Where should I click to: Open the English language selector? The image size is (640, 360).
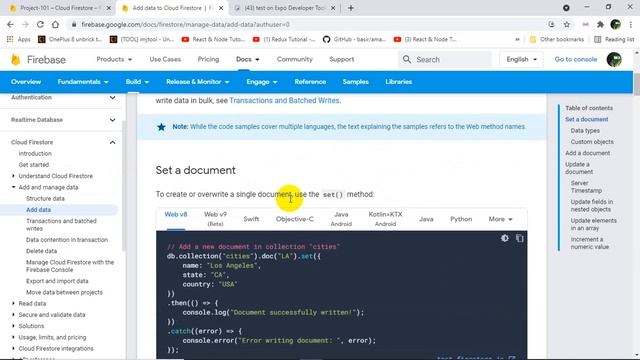[x=521, y=59]
